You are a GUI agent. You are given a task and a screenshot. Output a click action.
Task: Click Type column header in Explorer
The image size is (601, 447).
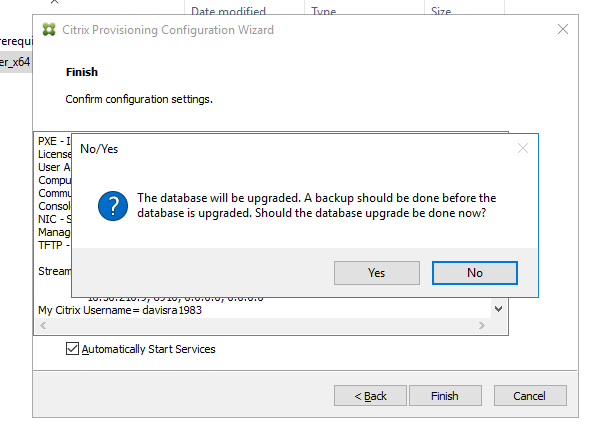click(x=323, y=11)
